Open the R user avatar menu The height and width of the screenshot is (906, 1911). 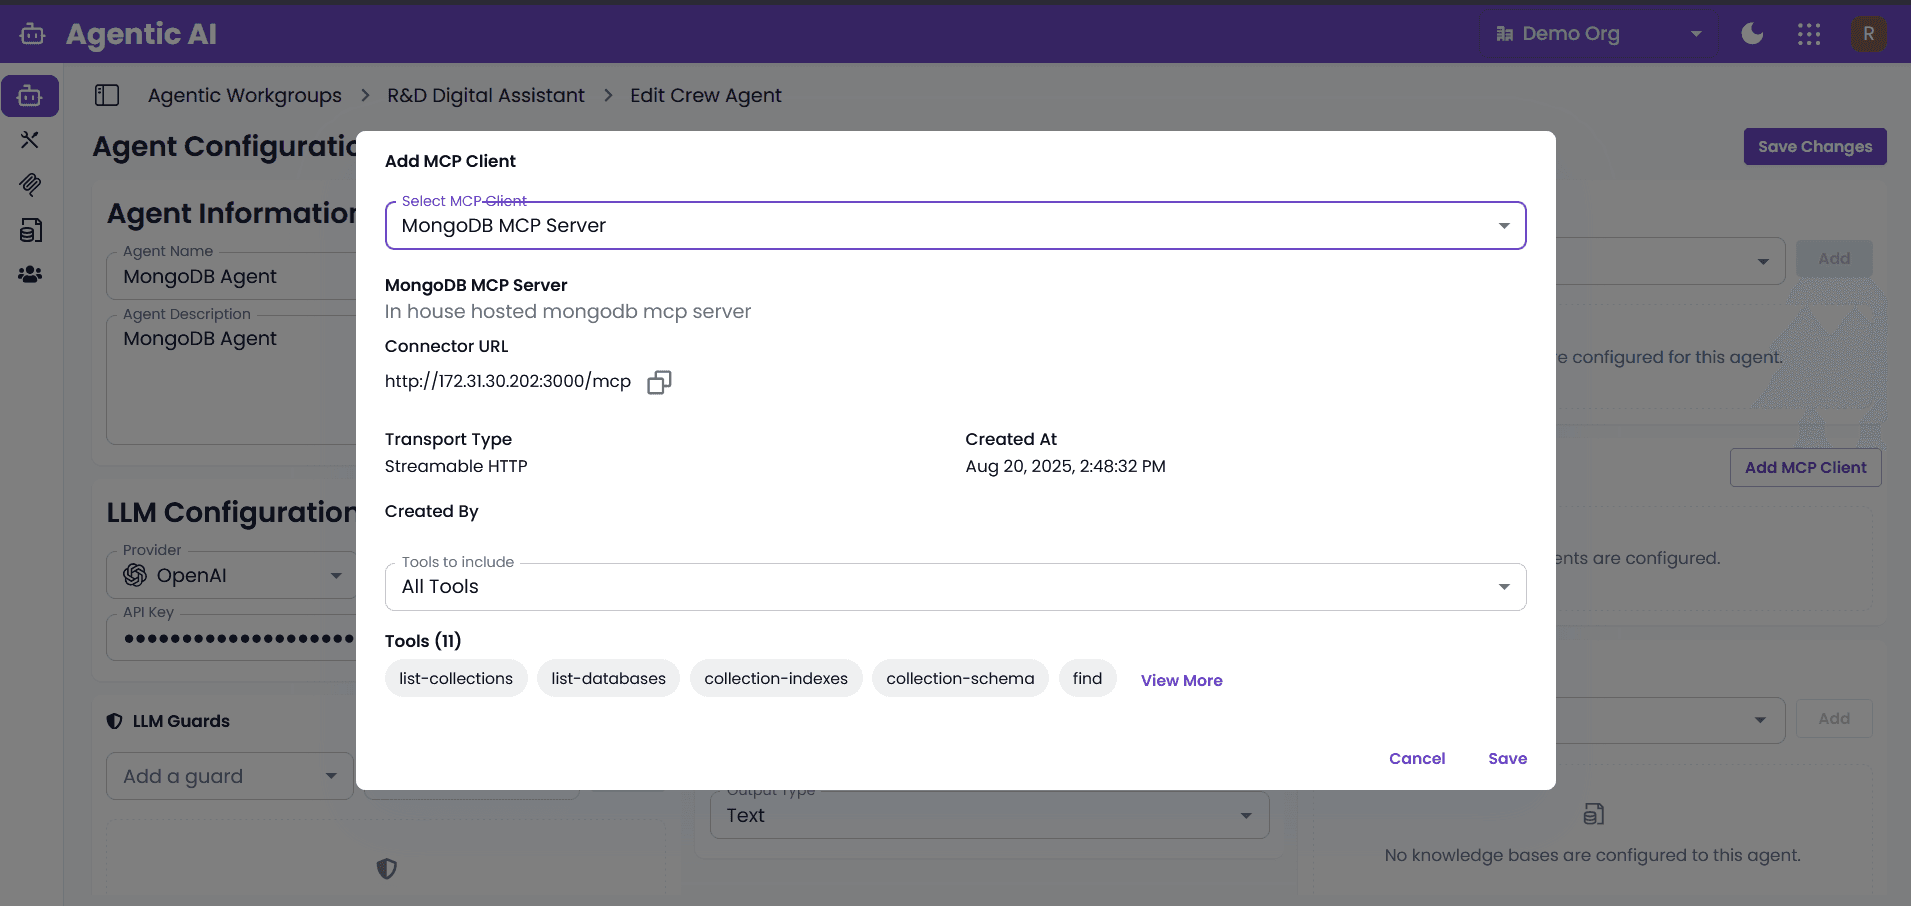(x=1868, y=33)
